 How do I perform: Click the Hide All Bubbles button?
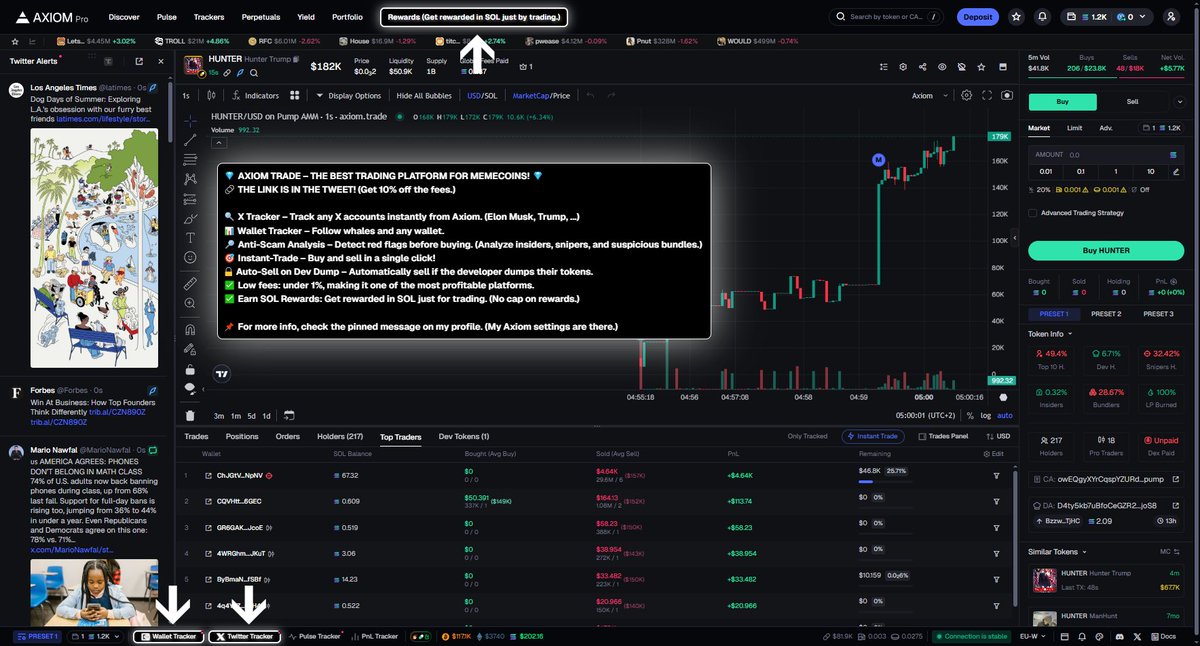[x=423, y=95]
